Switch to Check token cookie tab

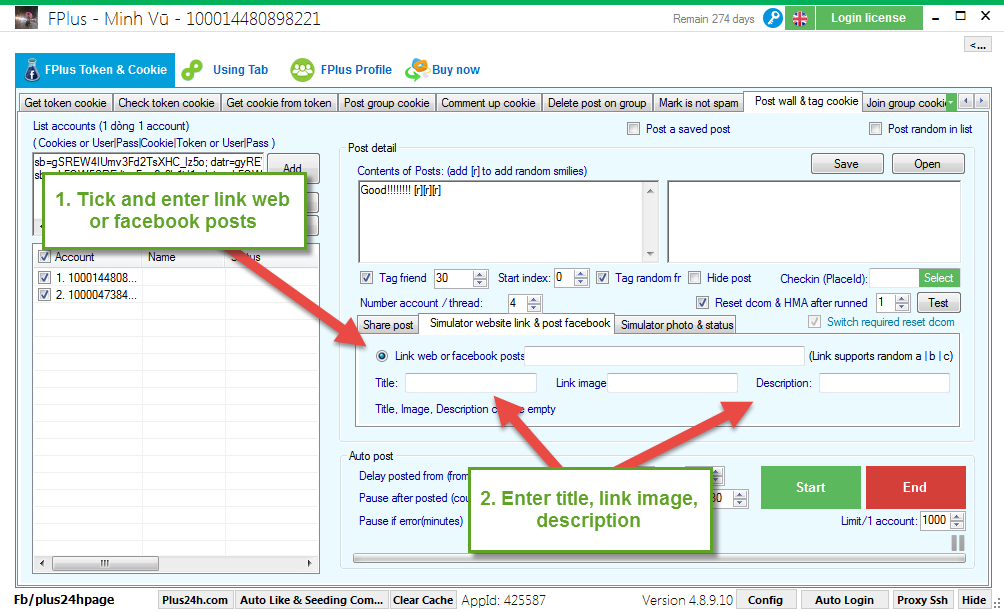point(166,103)
